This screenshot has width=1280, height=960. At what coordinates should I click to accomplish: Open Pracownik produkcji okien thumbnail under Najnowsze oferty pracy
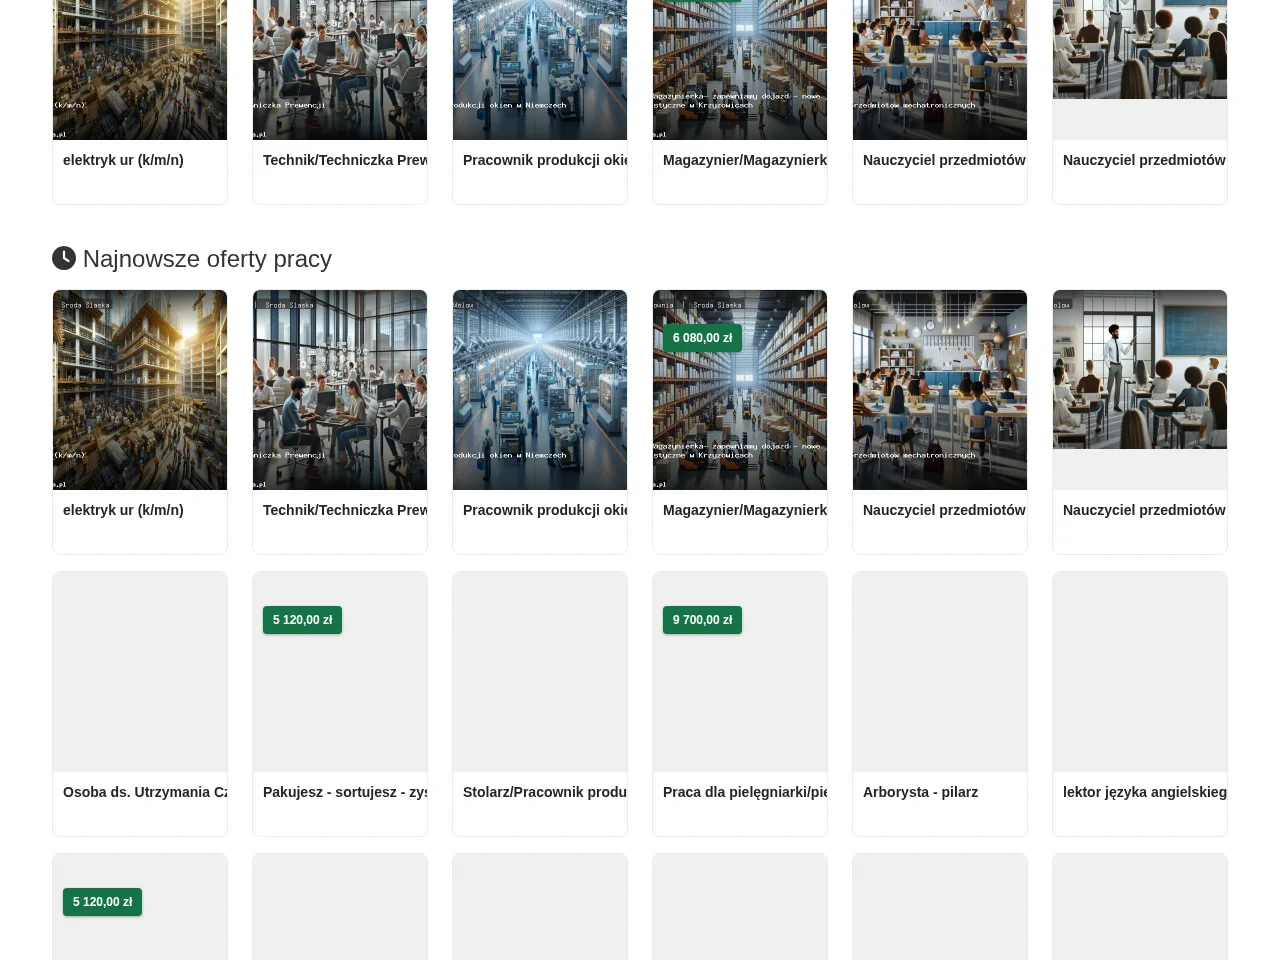[540, 390]
